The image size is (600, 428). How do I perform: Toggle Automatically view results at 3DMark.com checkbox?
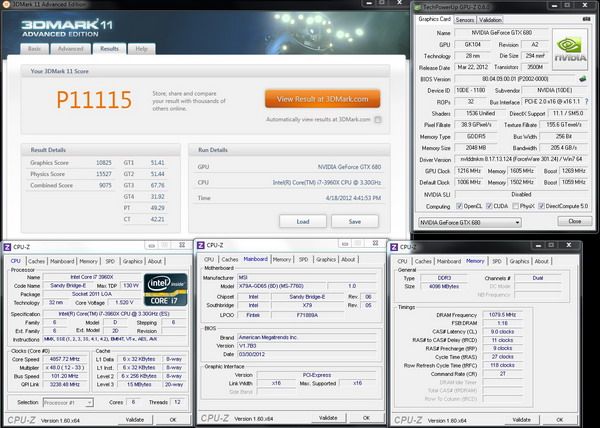pos(378,120)
